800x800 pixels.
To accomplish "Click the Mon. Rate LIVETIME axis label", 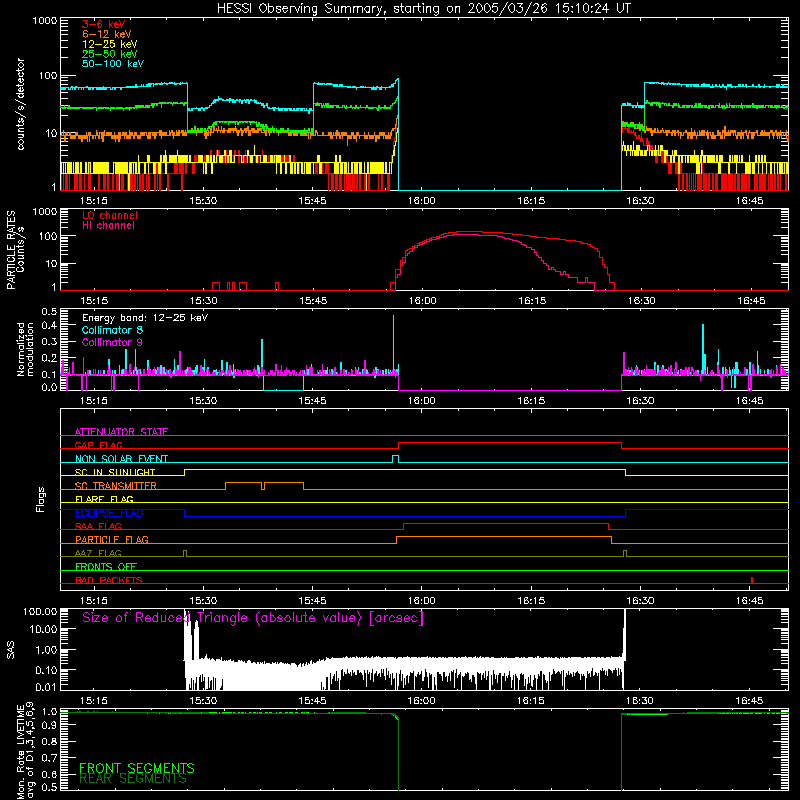I will click(26, 750).
